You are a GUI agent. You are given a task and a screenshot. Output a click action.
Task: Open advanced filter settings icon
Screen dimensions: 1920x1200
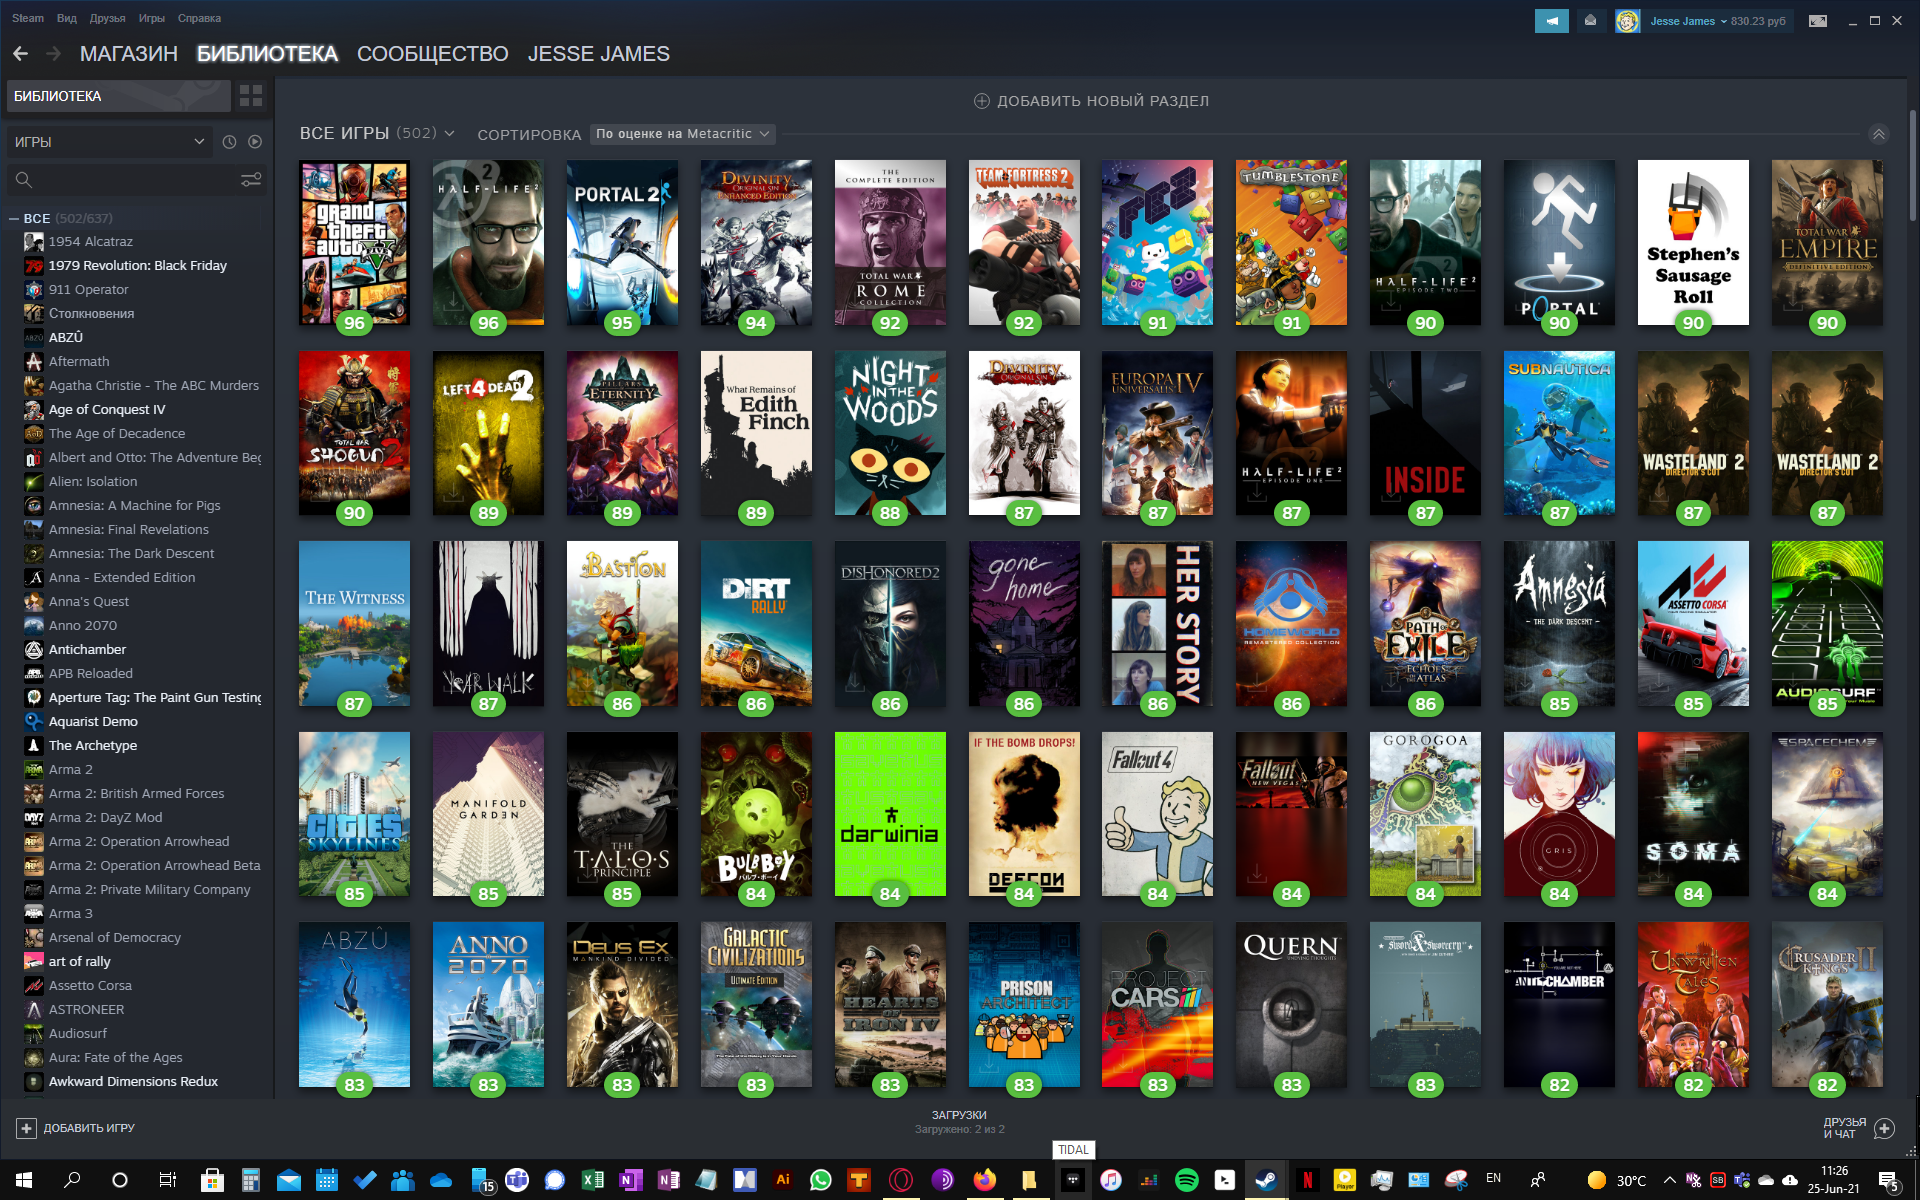pyautogui.click(x=251, y=180)
